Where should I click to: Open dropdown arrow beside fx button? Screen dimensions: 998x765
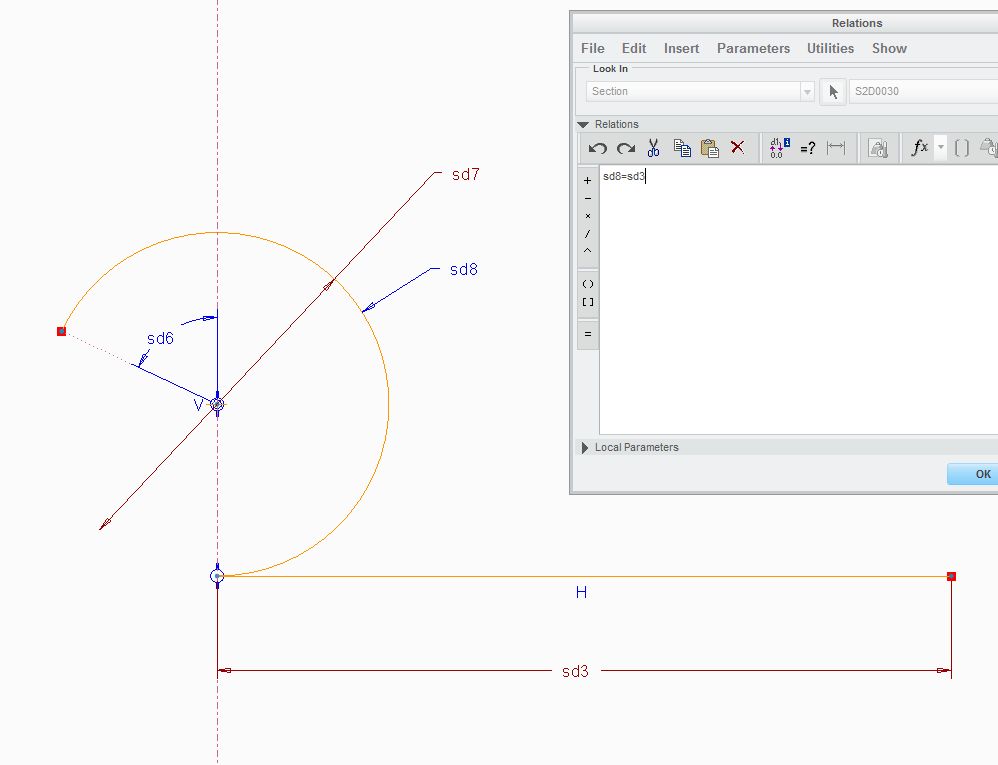point(941,148)
